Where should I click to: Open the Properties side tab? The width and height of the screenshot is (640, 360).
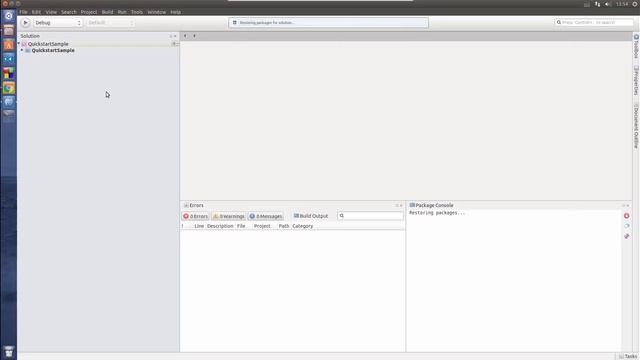point(636,80)
